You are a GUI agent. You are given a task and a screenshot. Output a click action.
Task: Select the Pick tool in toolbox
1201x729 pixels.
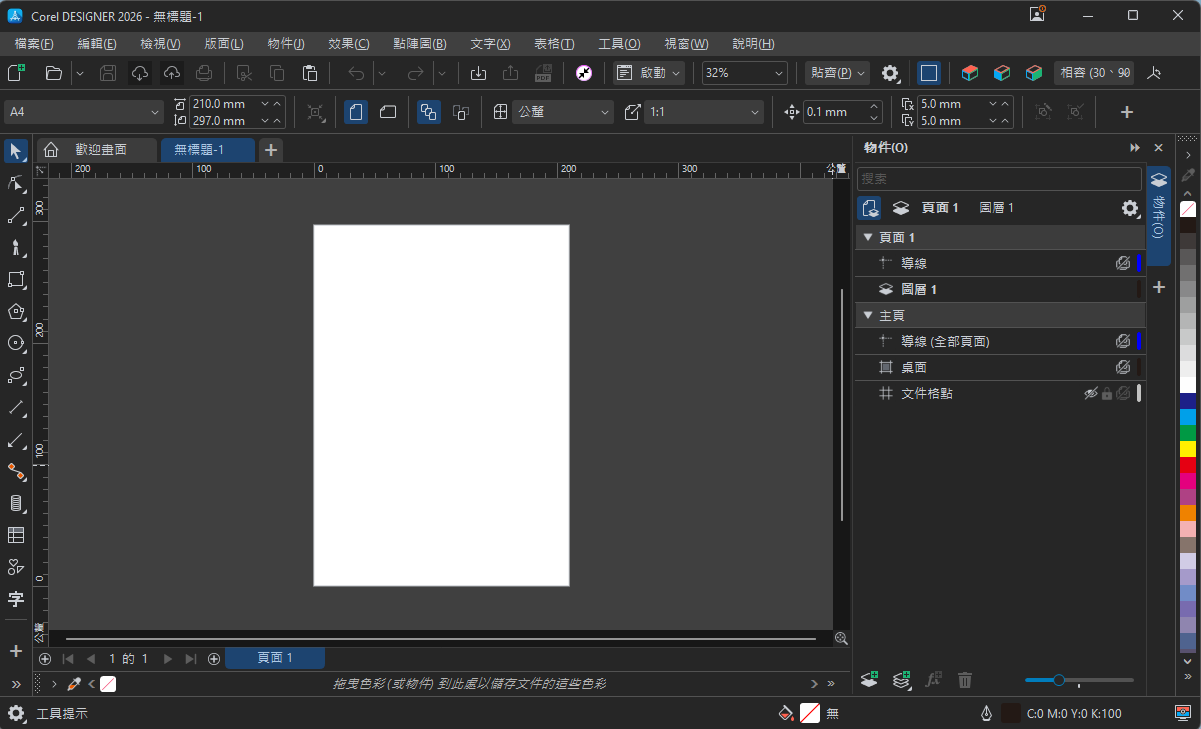click(16, 151)
